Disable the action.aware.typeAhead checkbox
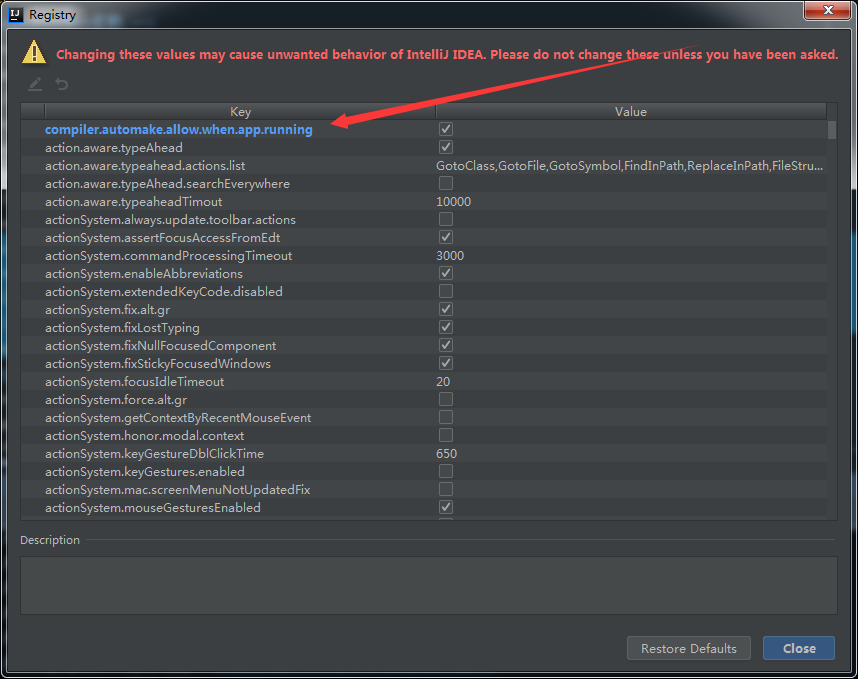 click(445, 147)
